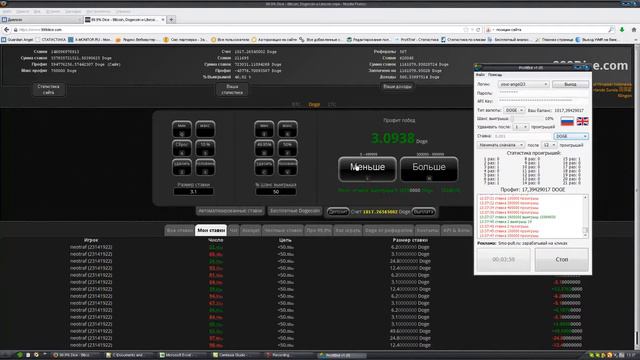Open the A-MONITOR.RU bookmark
640x360 pixels.
[90, 40]
